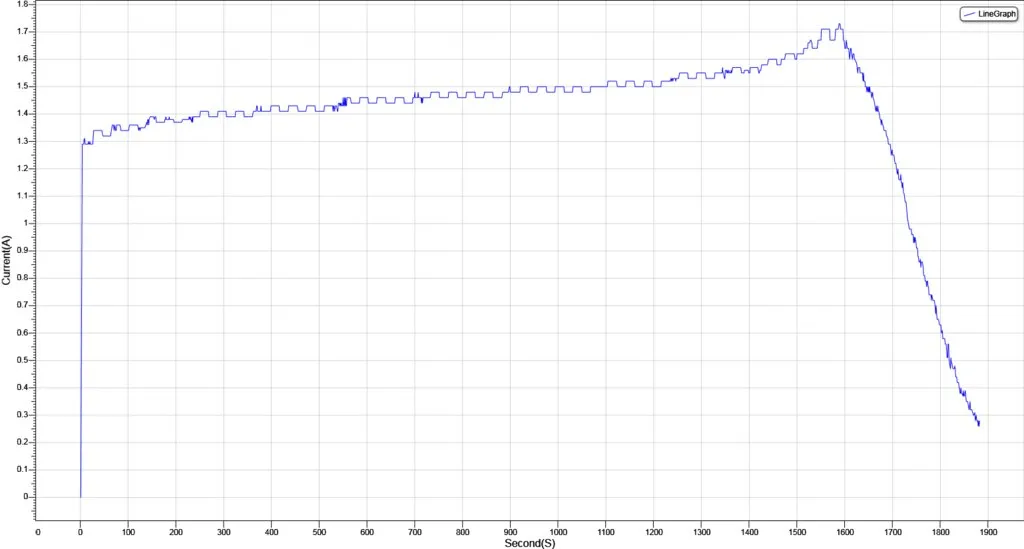Click the LineGraph legend entry

pyautogui.click(x=989, y=14)
